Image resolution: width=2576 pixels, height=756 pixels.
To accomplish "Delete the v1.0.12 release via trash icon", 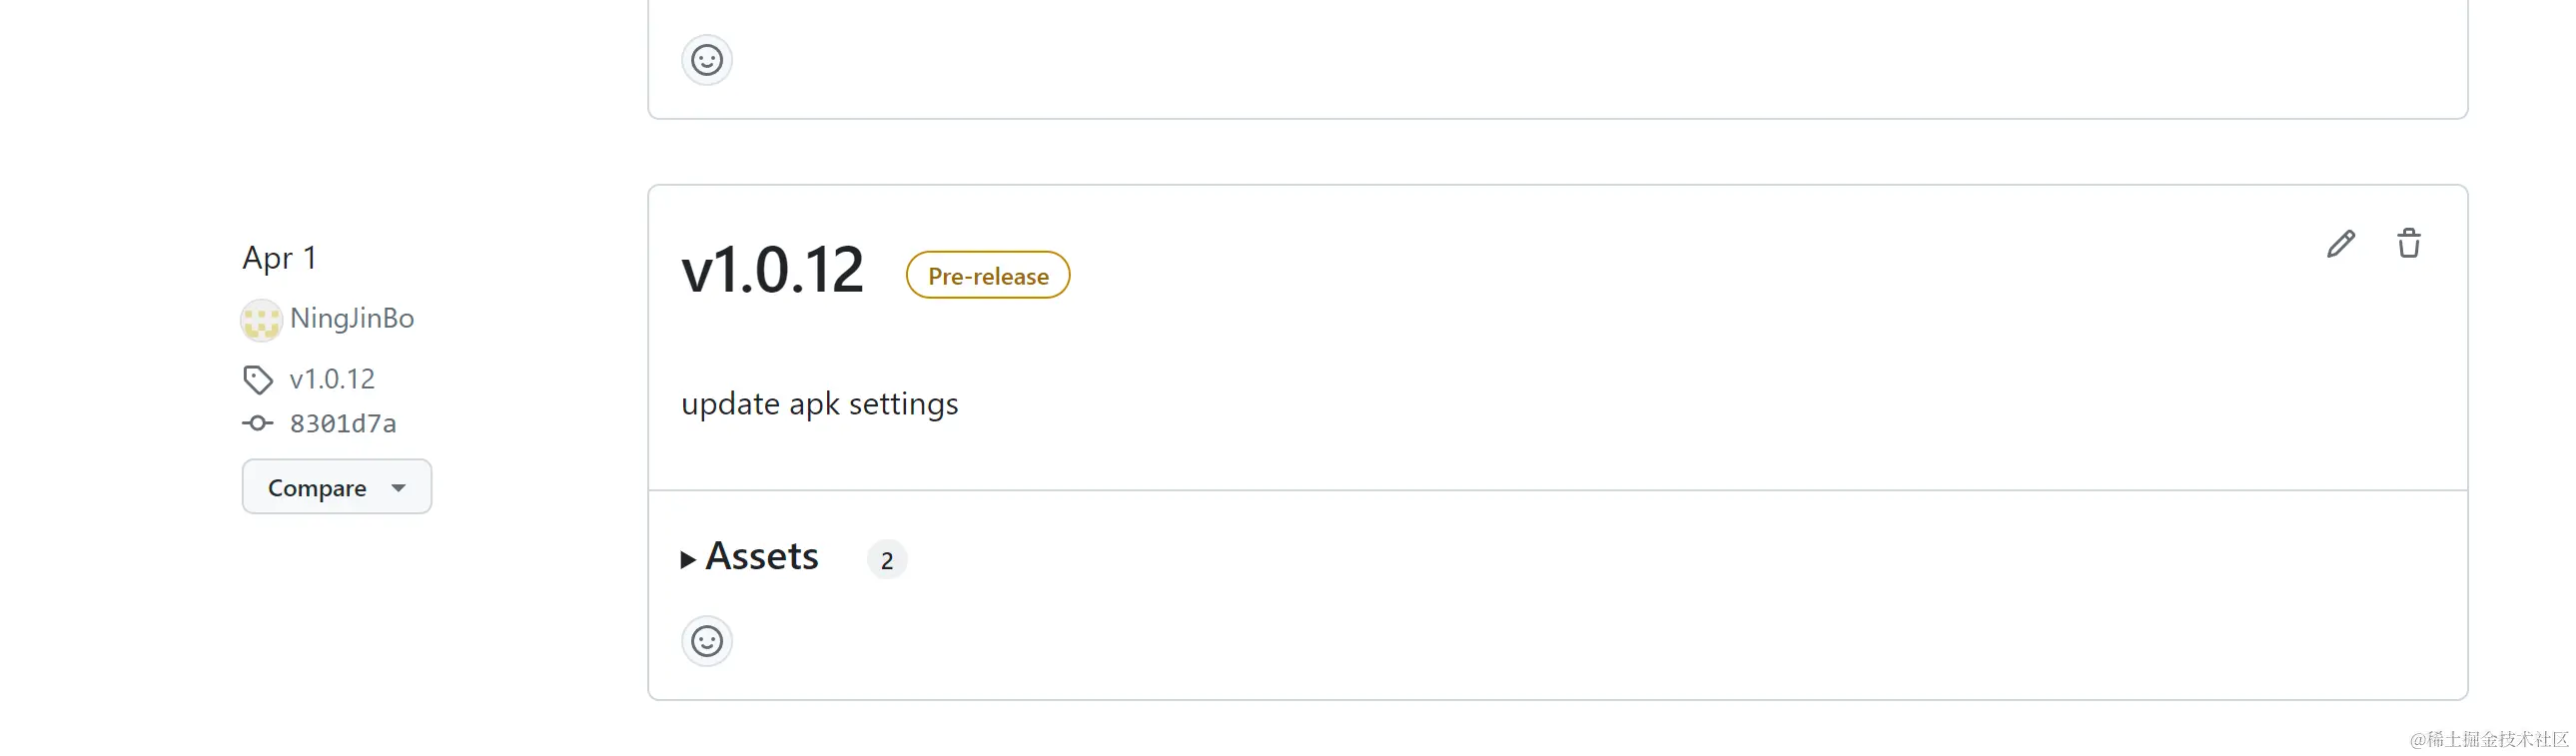I will pyautogui.click(x=2409, y=243).
